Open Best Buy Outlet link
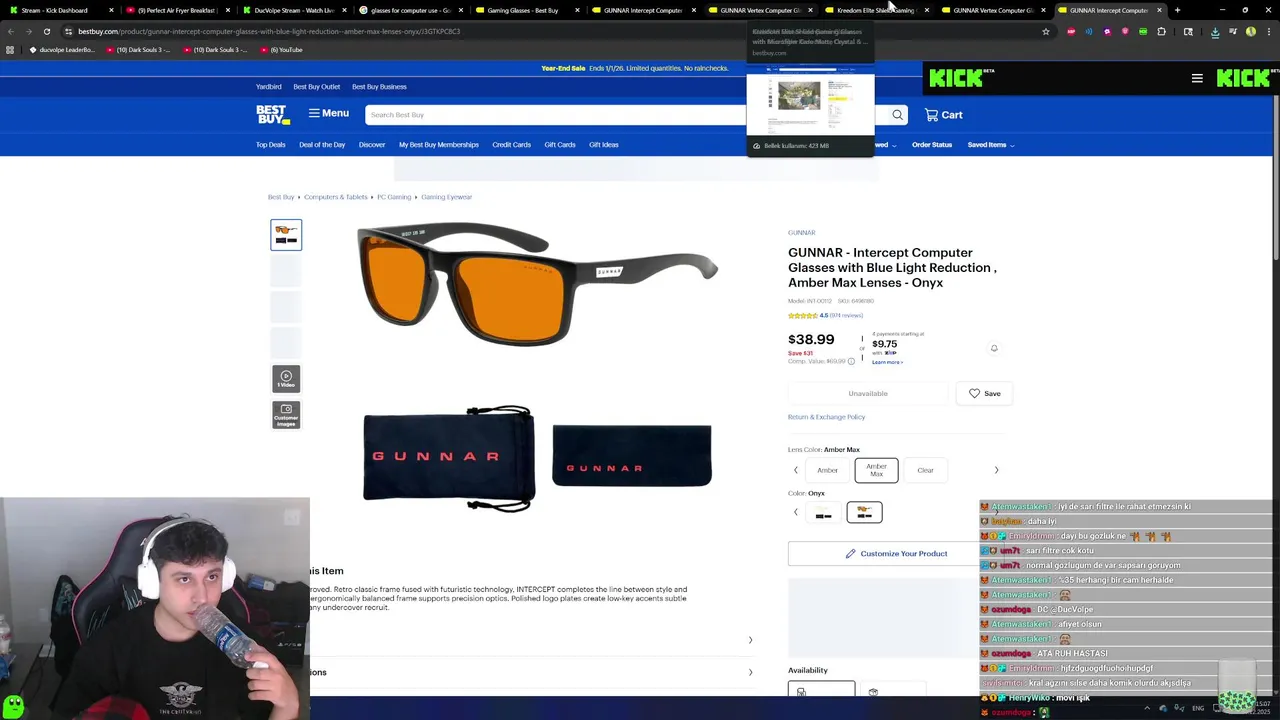 click(x=316, y=87)
